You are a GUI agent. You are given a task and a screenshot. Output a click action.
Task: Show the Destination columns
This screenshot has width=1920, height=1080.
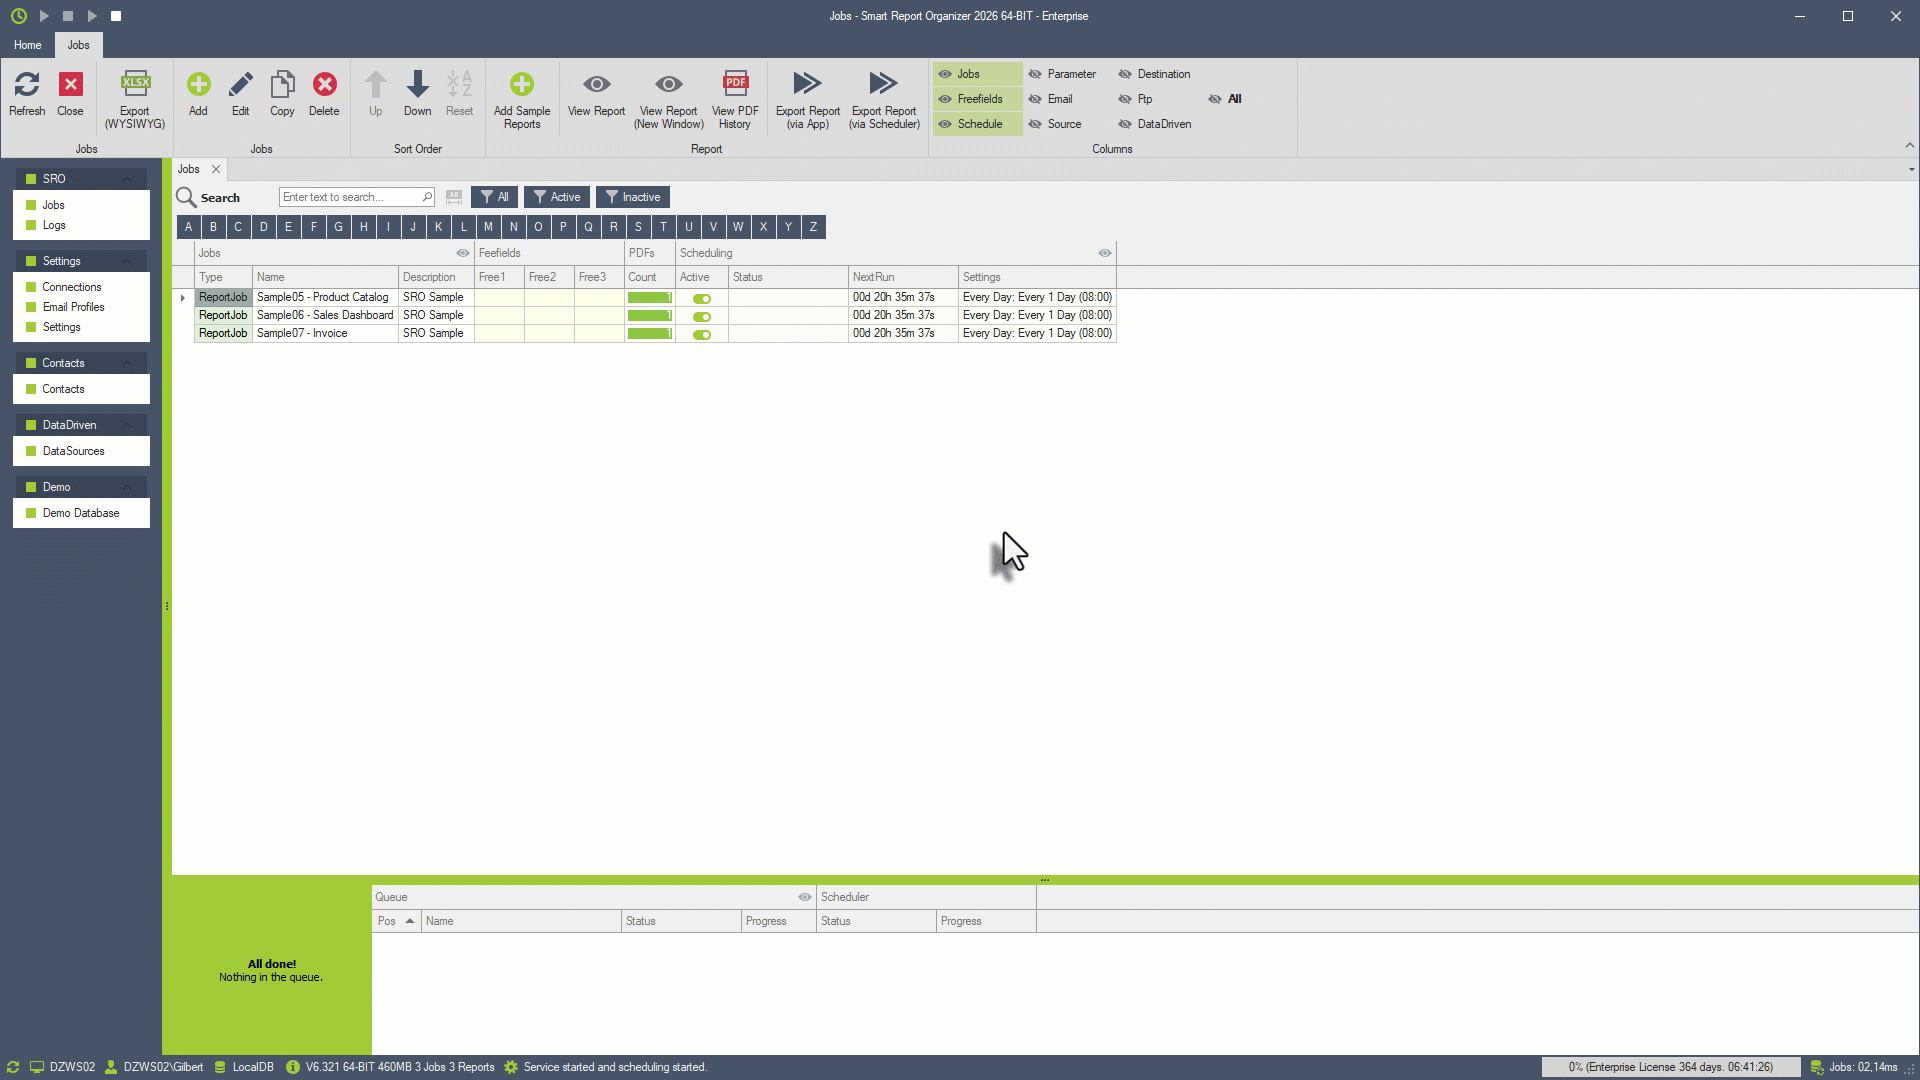1154,74
